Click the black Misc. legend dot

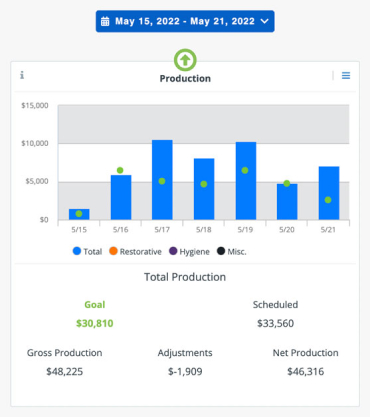221,251
